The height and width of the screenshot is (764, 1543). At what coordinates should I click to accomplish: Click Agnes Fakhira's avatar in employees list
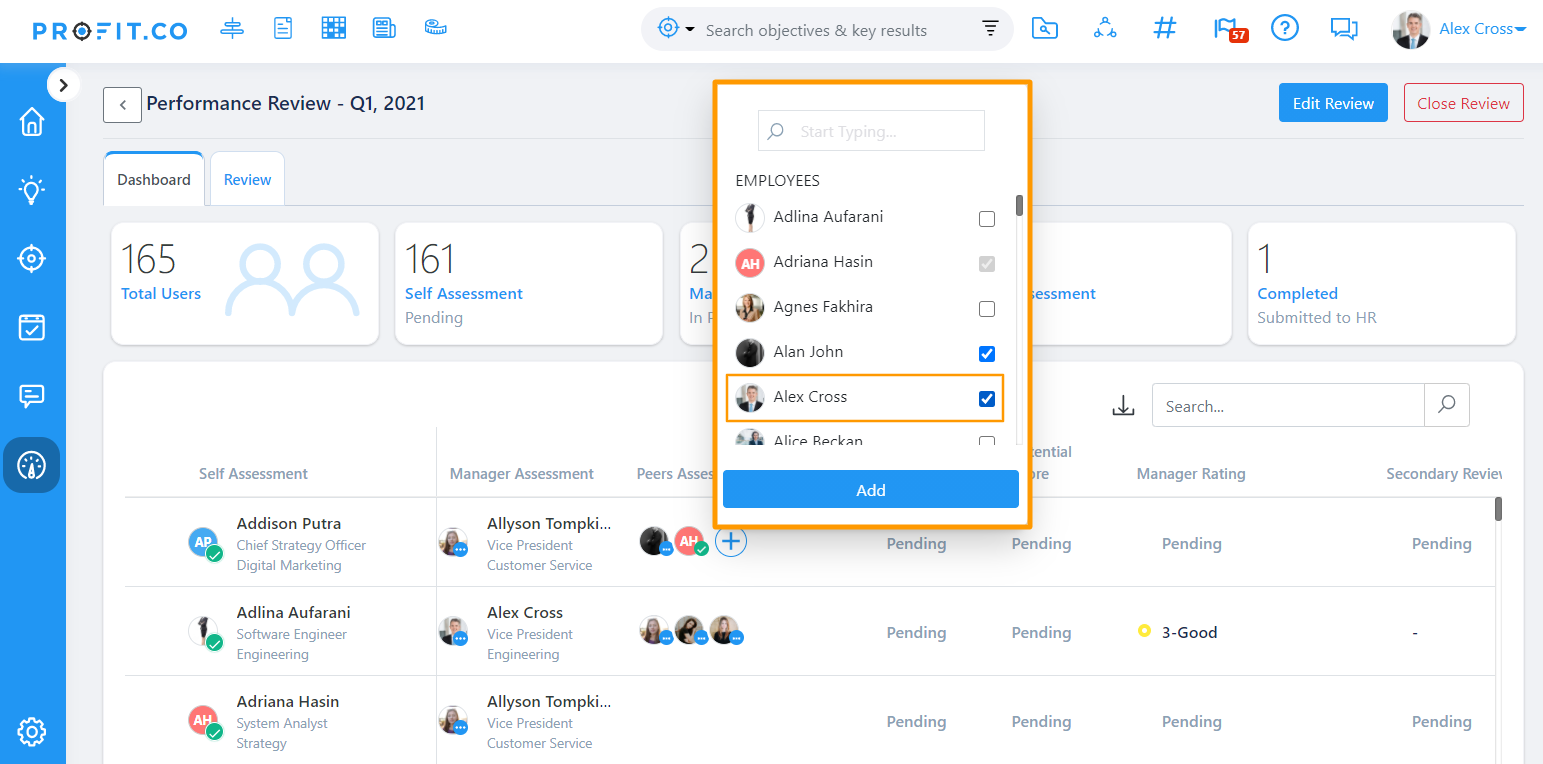click(750, 308)
